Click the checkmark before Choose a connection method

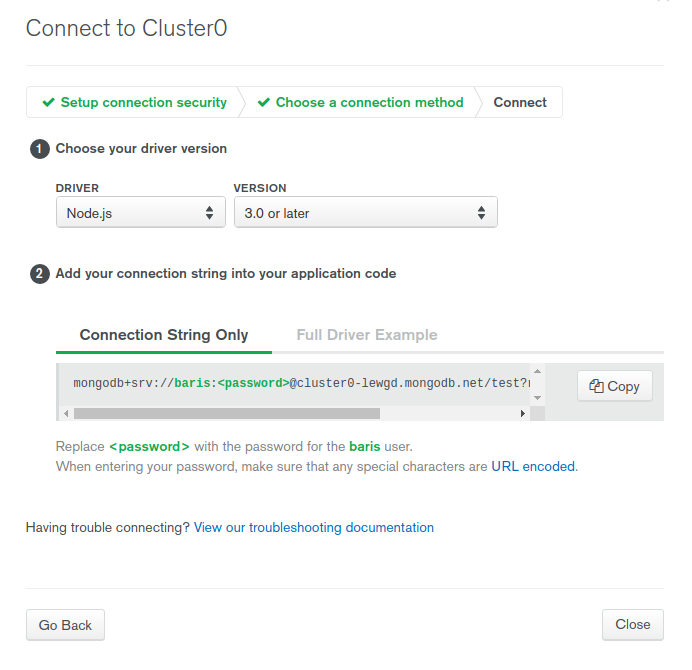[264, 102]
